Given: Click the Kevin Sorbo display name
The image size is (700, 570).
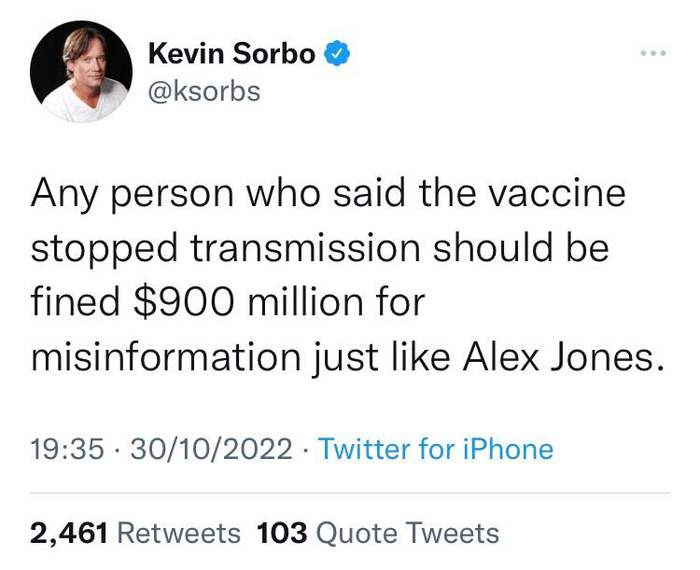Looking at the screenshot, I should [231, 55].
